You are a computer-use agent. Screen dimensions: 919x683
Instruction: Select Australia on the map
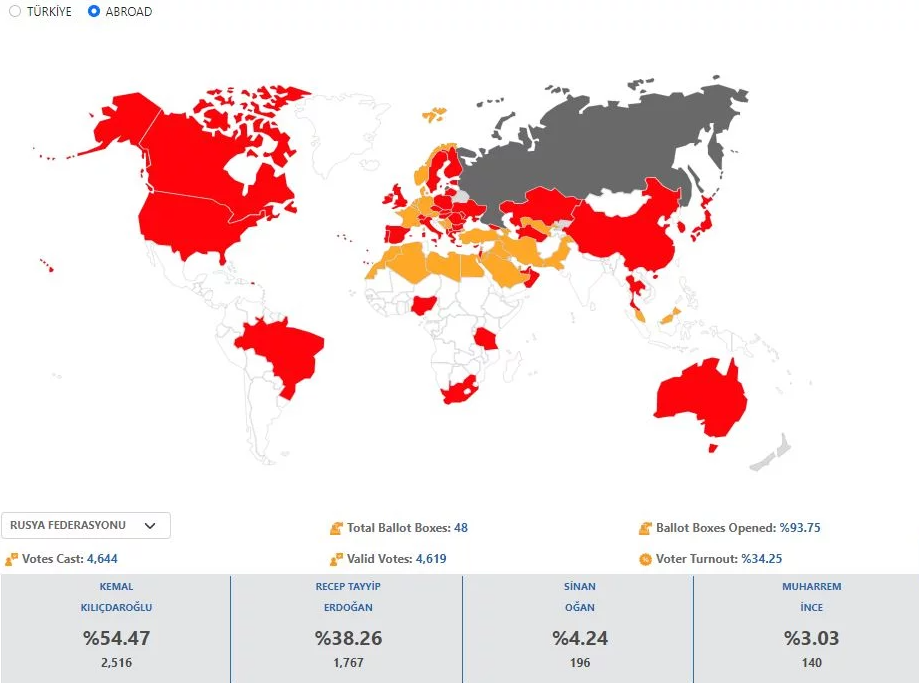[700, 400]
